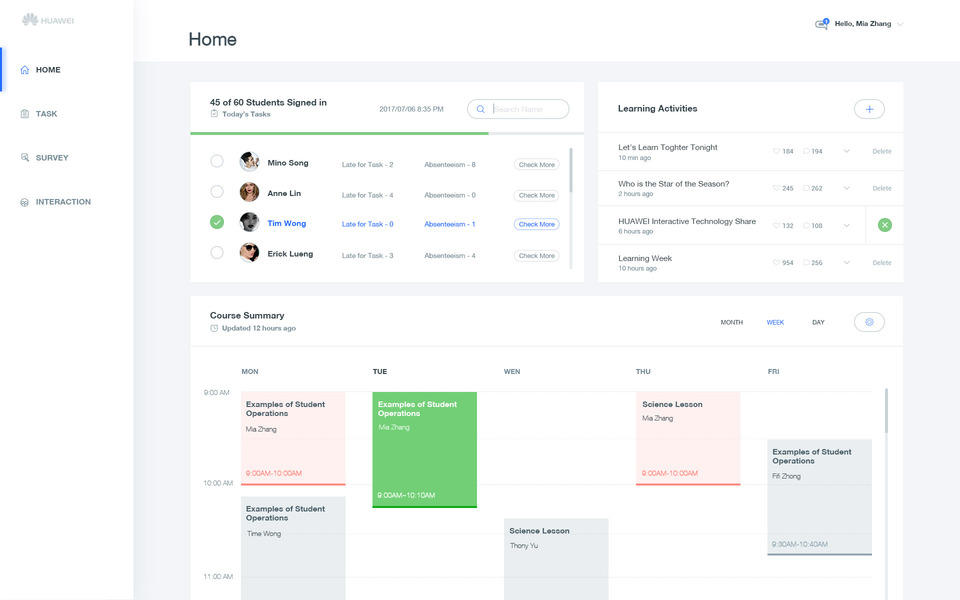Viewport: 960px width, 600px height.
Task: Click the Course Summary calendar scrollbar
Action: [x=886, y=411]
